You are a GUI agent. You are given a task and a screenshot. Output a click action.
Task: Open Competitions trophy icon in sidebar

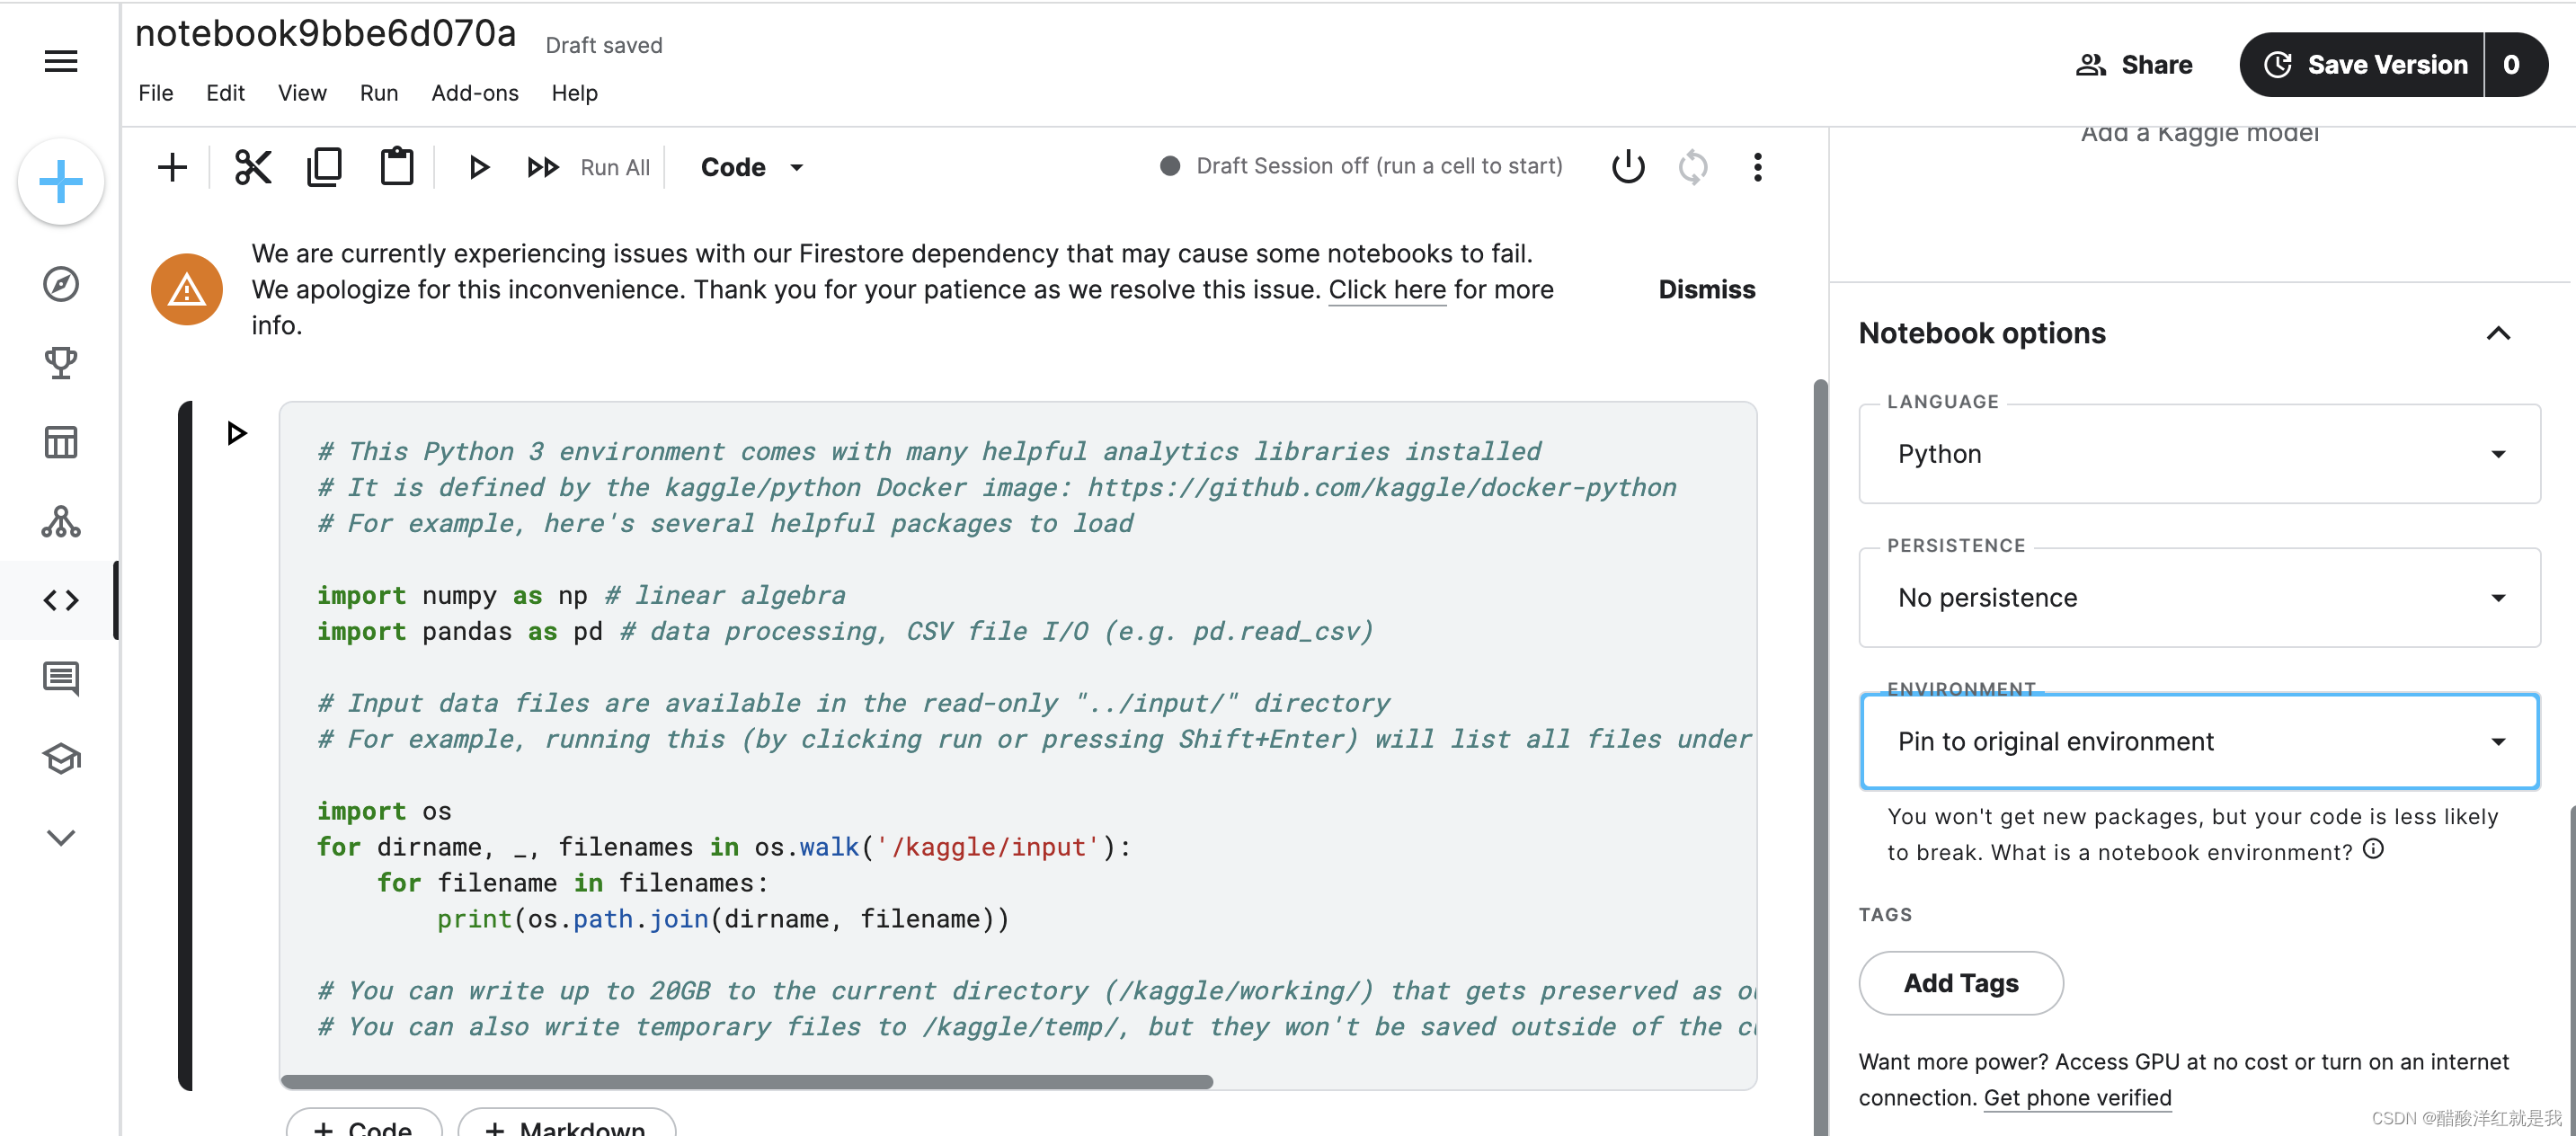pos(61,362)
